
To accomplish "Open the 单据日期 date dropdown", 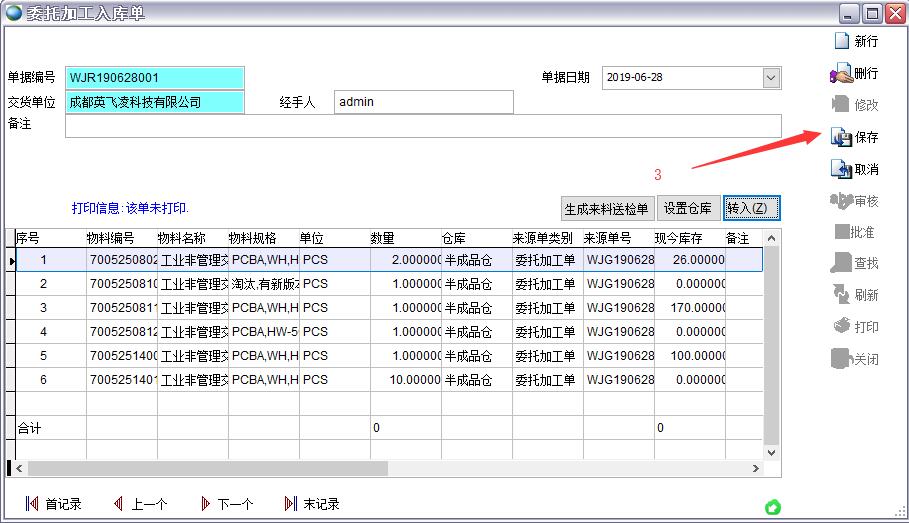I will pos(770,78).
